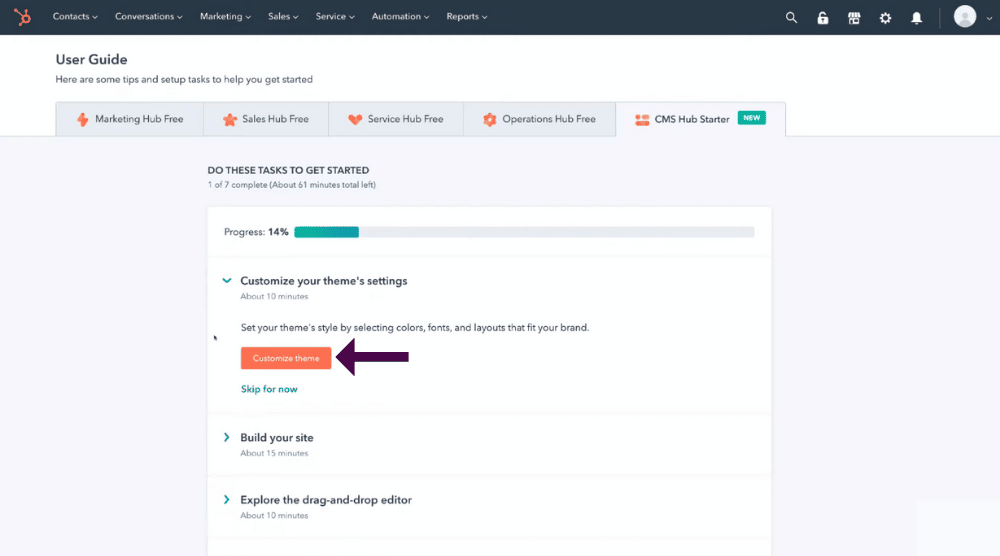Screen dimensions: 1000x556
Task: Open the settings gear icon
Action: coord(885,18)
